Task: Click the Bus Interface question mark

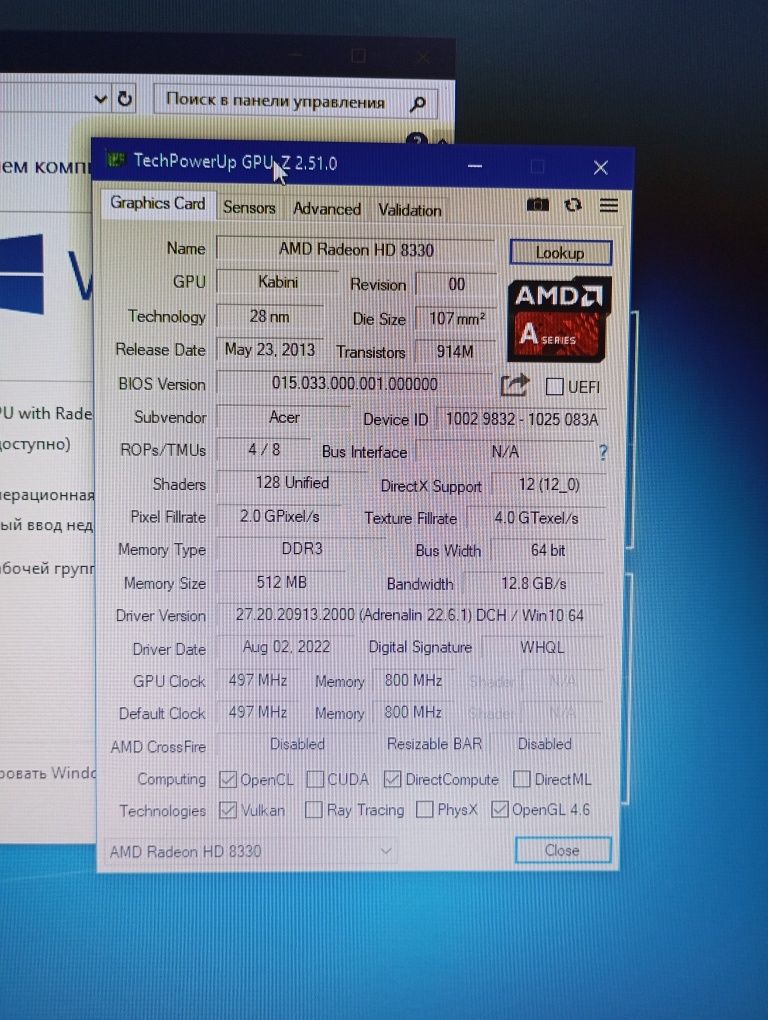Action: point(603,452)
